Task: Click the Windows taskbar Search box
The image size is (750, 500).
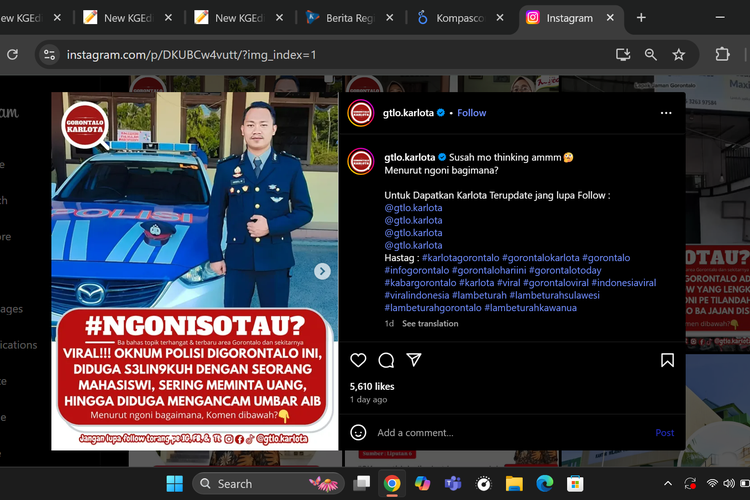Action: (x=268, y=484)
